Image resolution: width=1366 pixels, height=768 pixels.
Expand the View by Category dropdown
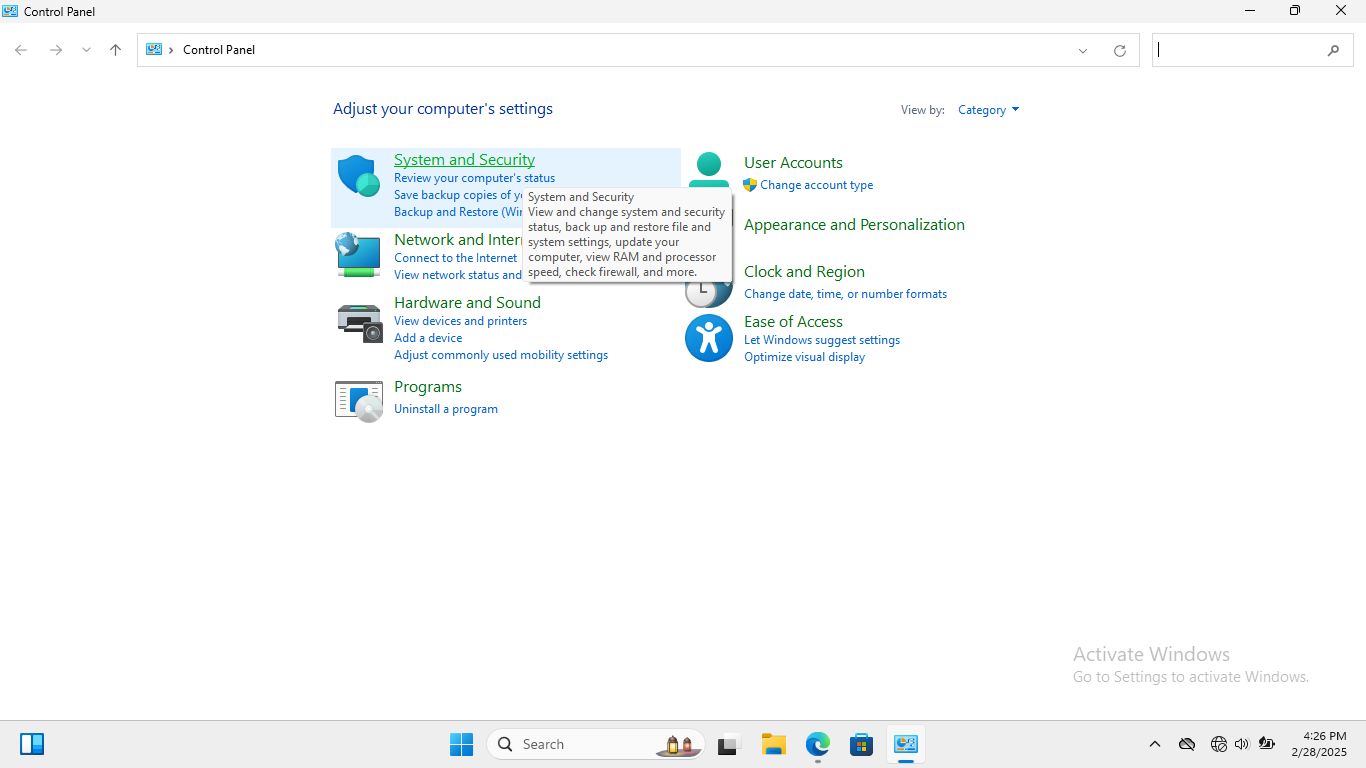[x=988, y=110]
